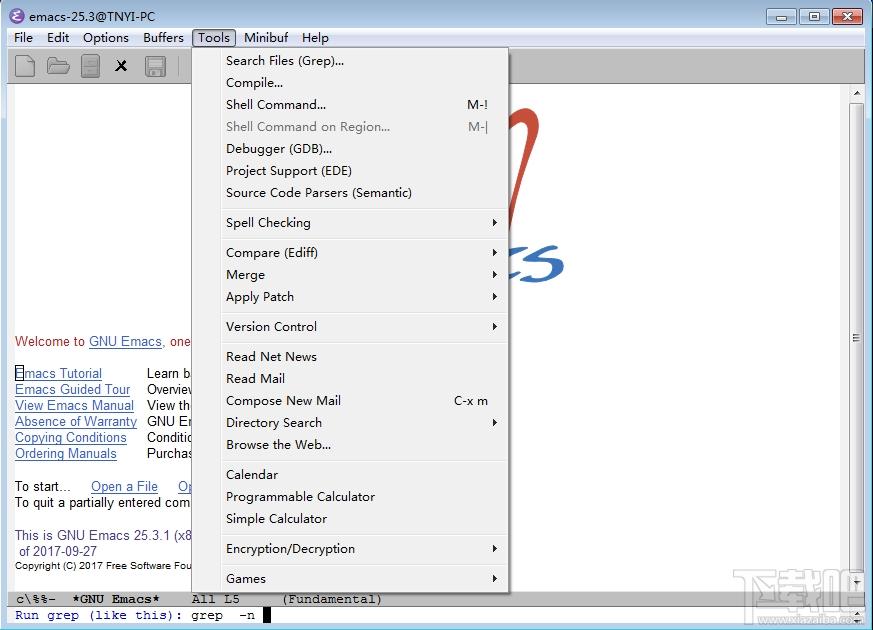Expand the Merge submenu
This screenshot has width=873, height=630.
pyautogui.click(x=351, y=275)
